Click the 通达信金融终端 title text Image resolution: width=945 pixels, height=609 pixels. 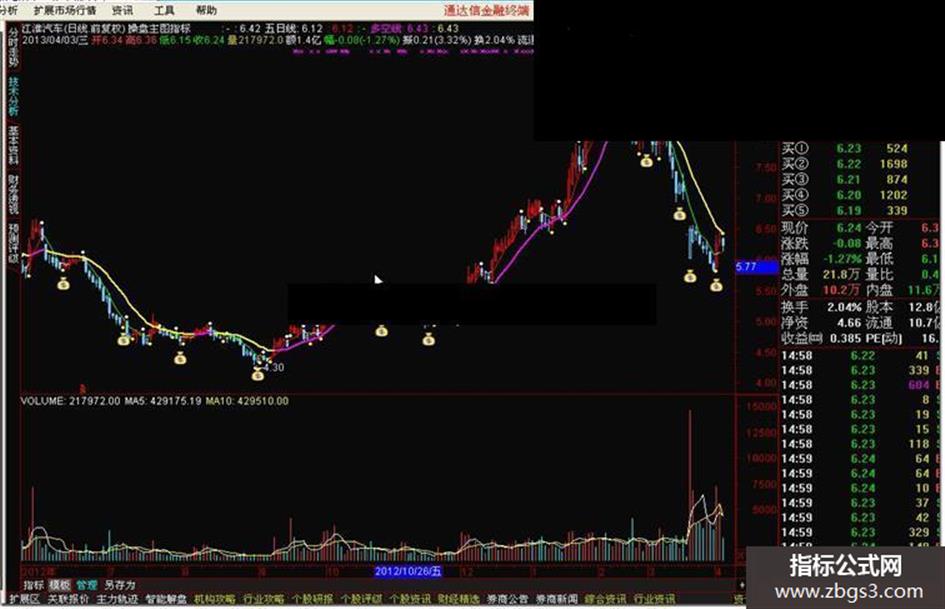click(x=486, y=10)
